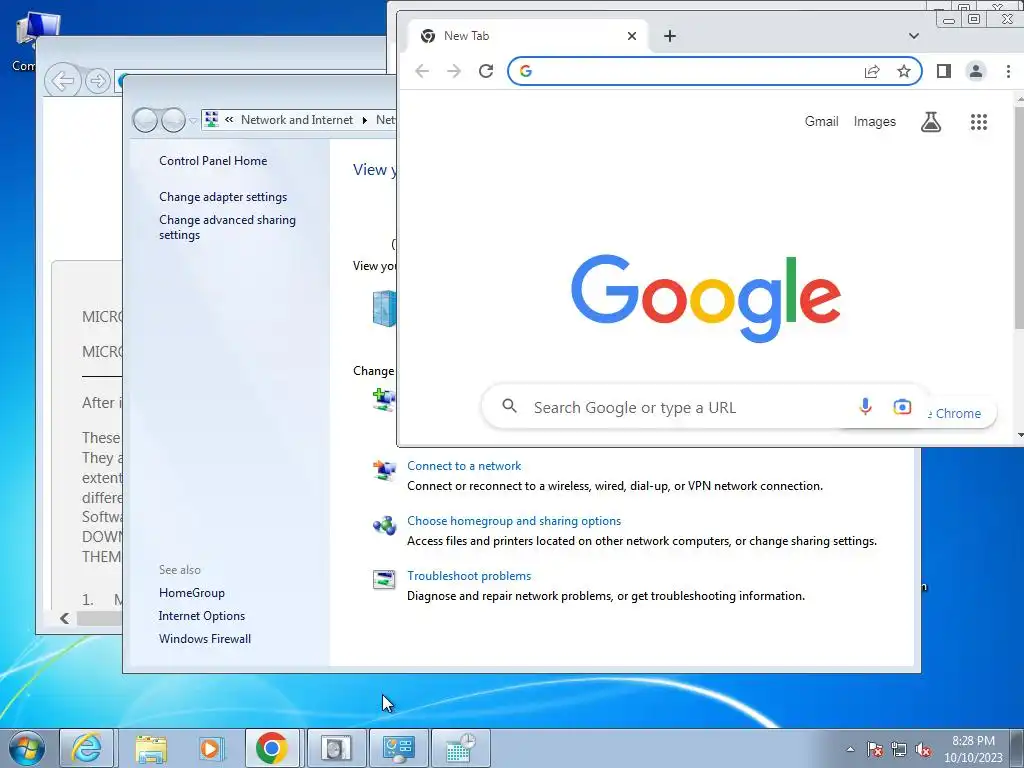Show hidden tray icons arrow
The image size is (1024, 768).
coord(850,749)
